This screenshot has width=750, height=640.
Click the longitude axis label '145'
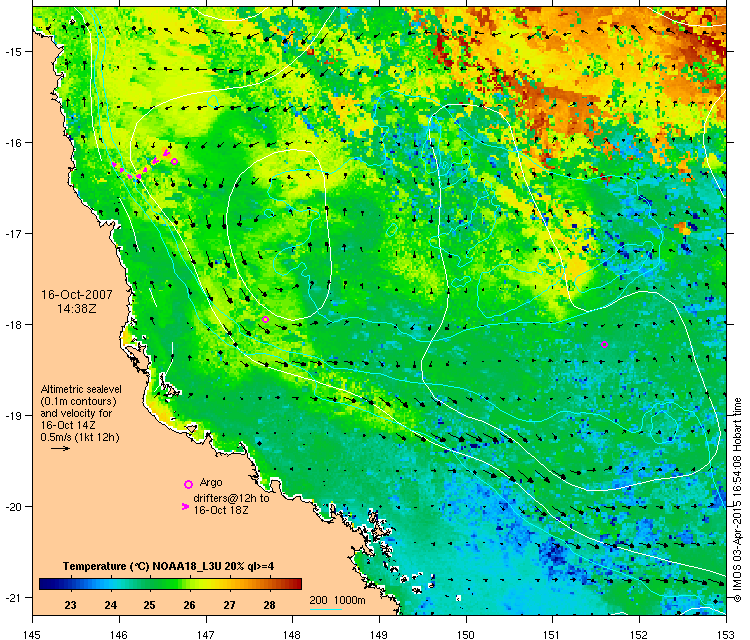32,635
